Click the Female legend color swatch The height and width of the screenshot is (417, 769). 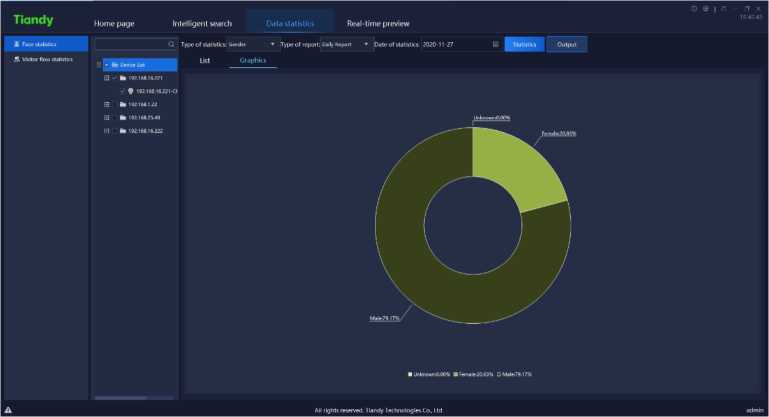(456, 374)
